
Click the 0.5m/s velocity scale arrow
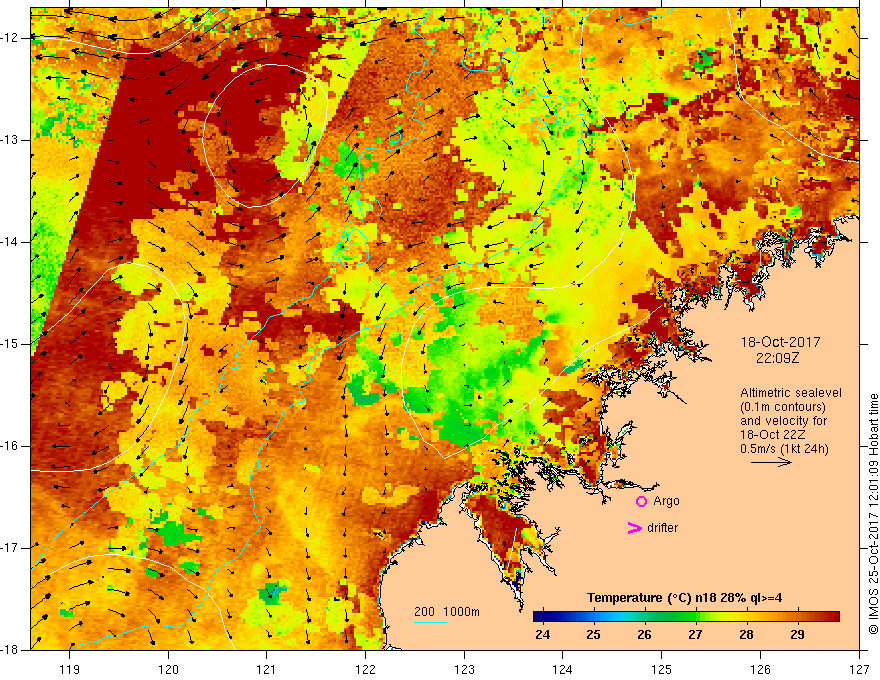771,462
